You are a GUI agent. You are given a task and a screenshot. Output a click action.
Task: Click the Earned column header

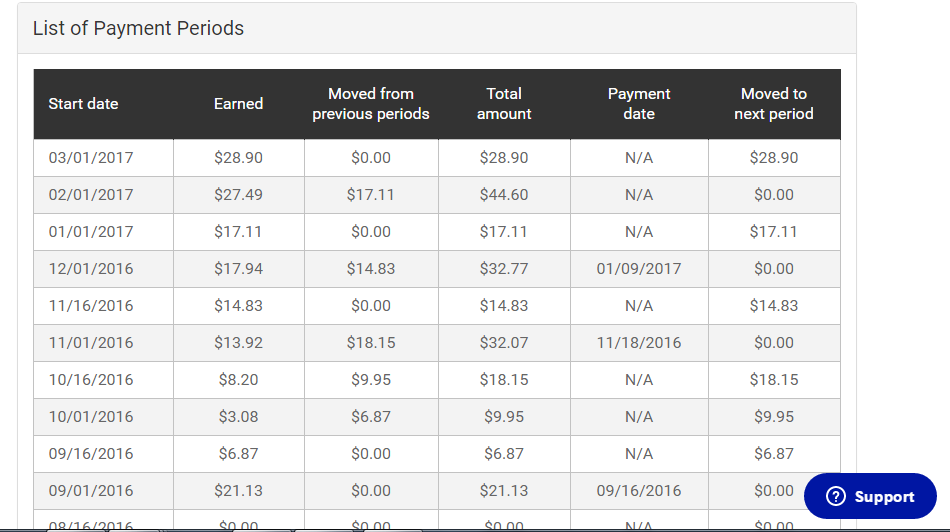tap(238, 104)
